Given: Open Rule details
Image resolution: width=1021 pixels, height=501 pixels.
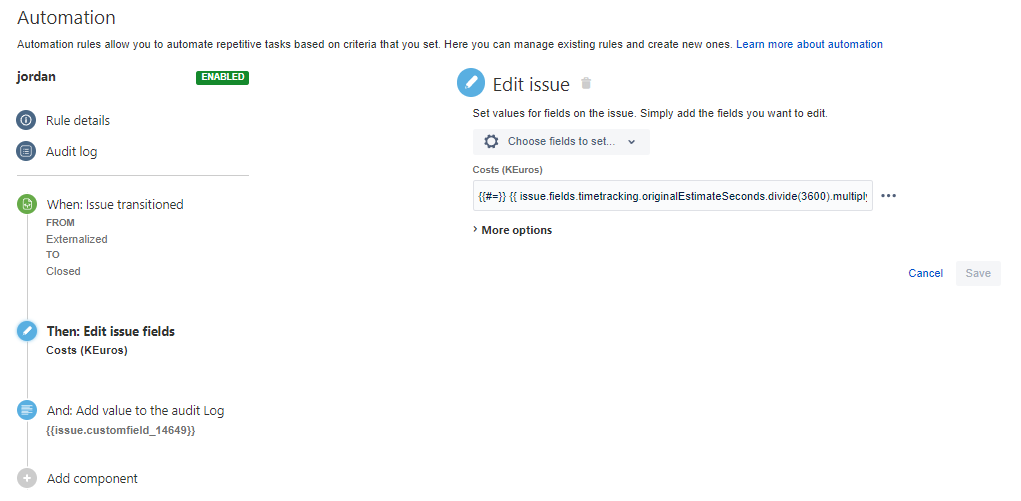Looking at the screenshot, I should pos(77,121).
